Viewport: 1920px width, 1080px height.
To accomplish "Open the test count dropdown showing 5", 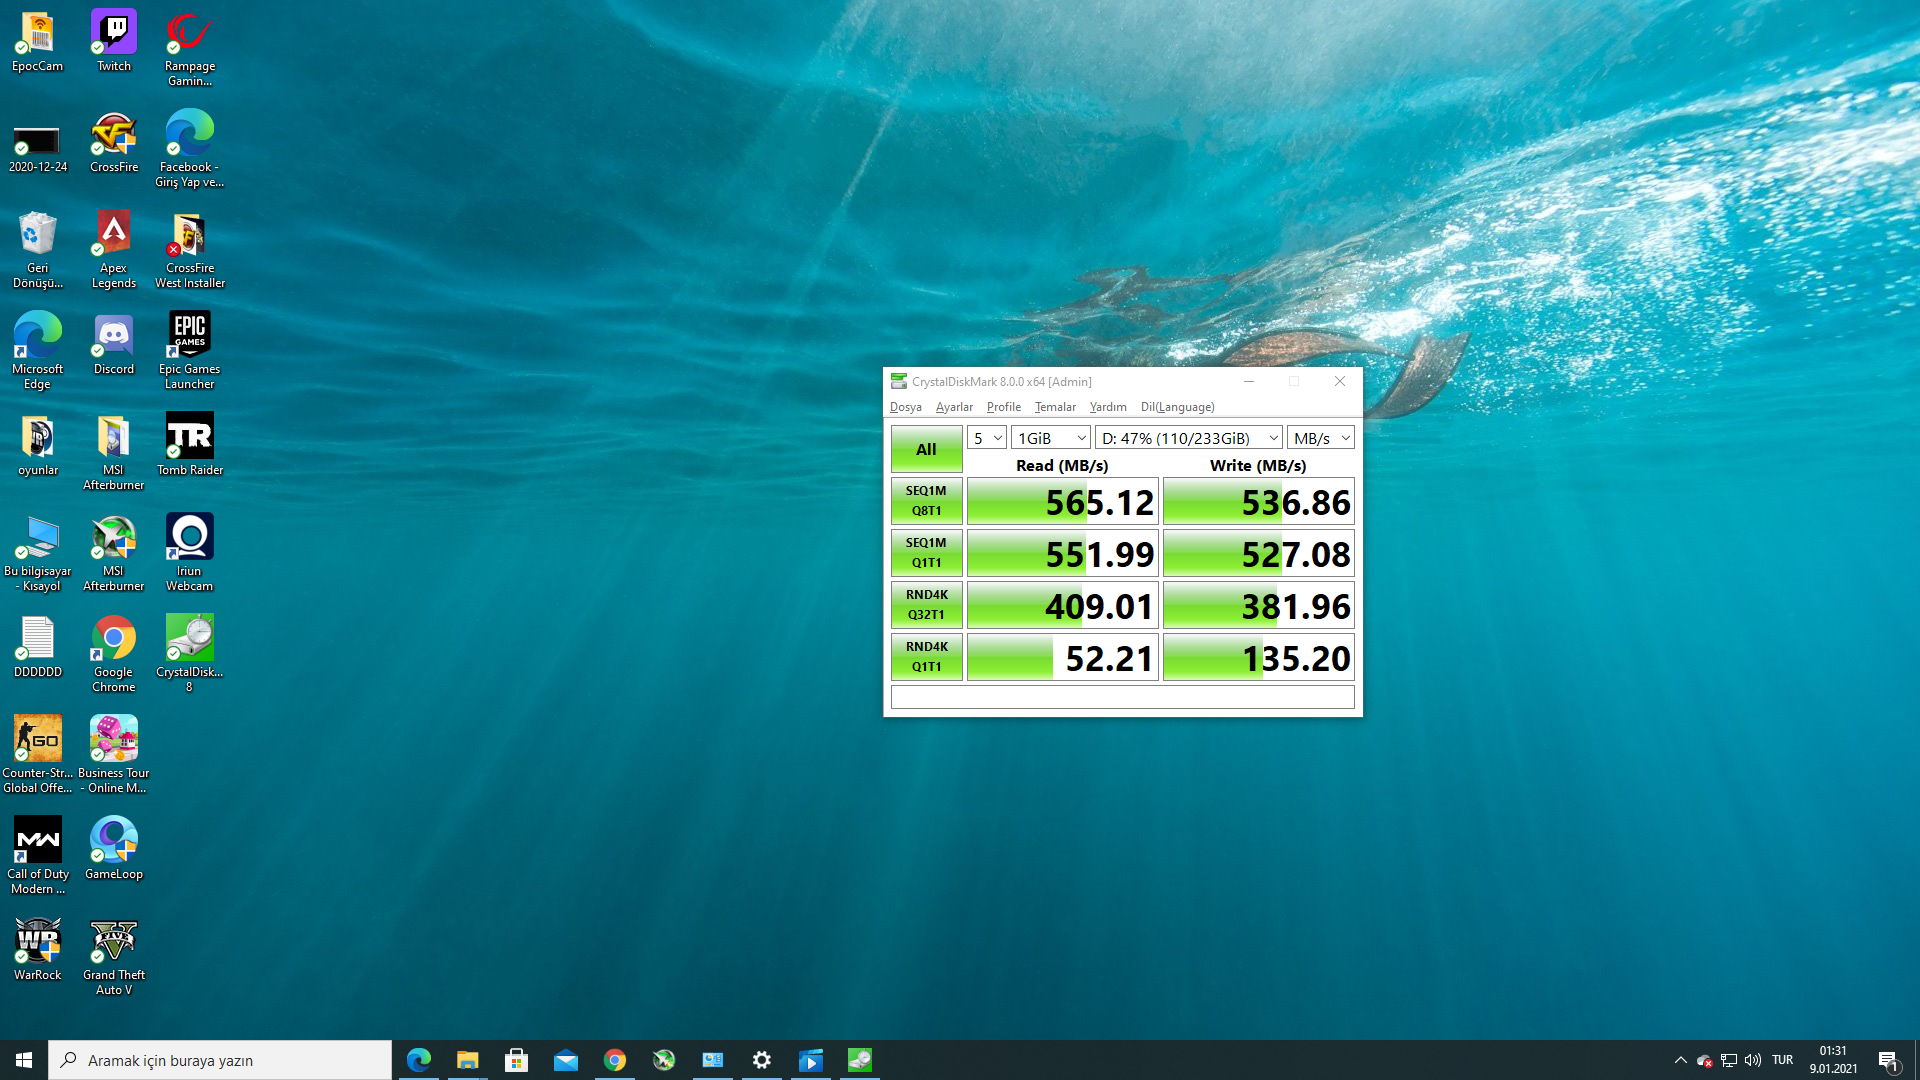I will [986, 438].
